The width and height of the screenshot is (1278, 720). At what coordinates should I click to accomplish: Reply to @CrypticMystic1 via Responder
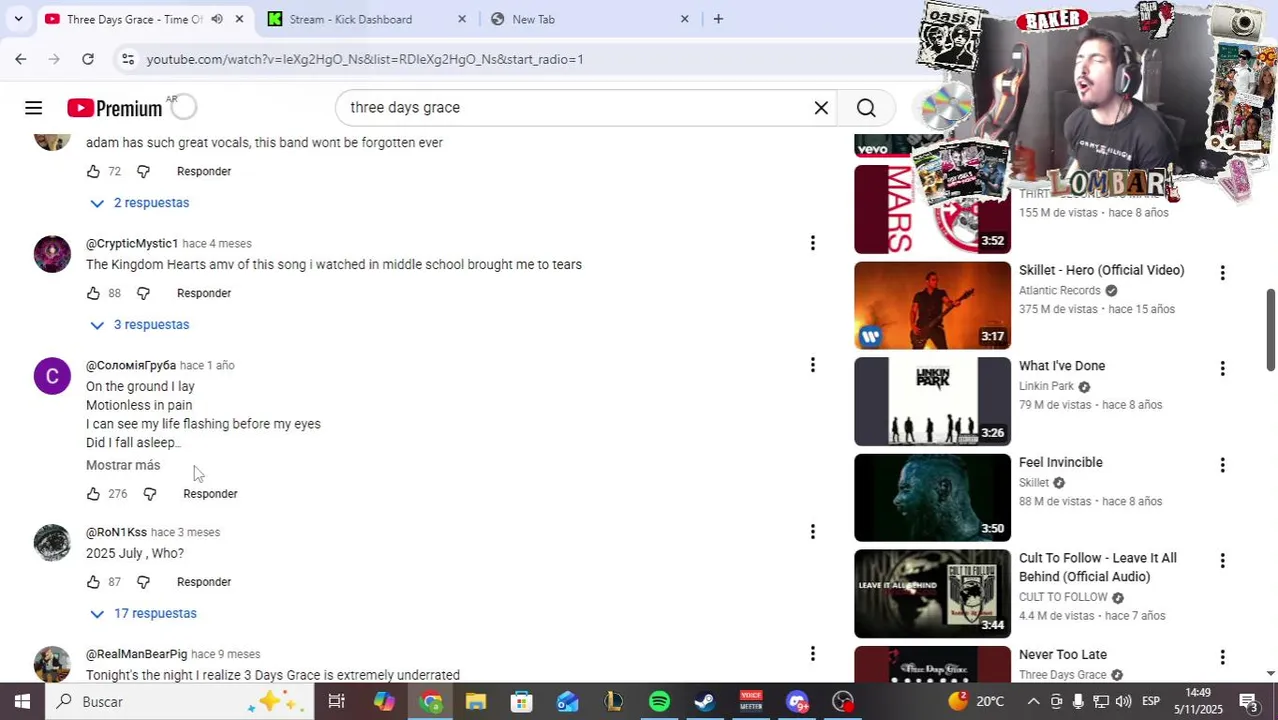coord(204,294)
